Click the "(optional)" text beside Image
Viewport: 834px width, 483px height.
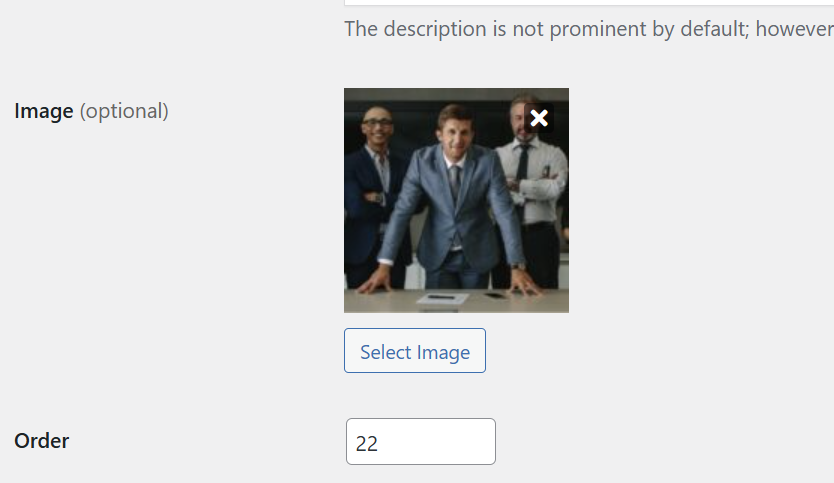[124, 111]
